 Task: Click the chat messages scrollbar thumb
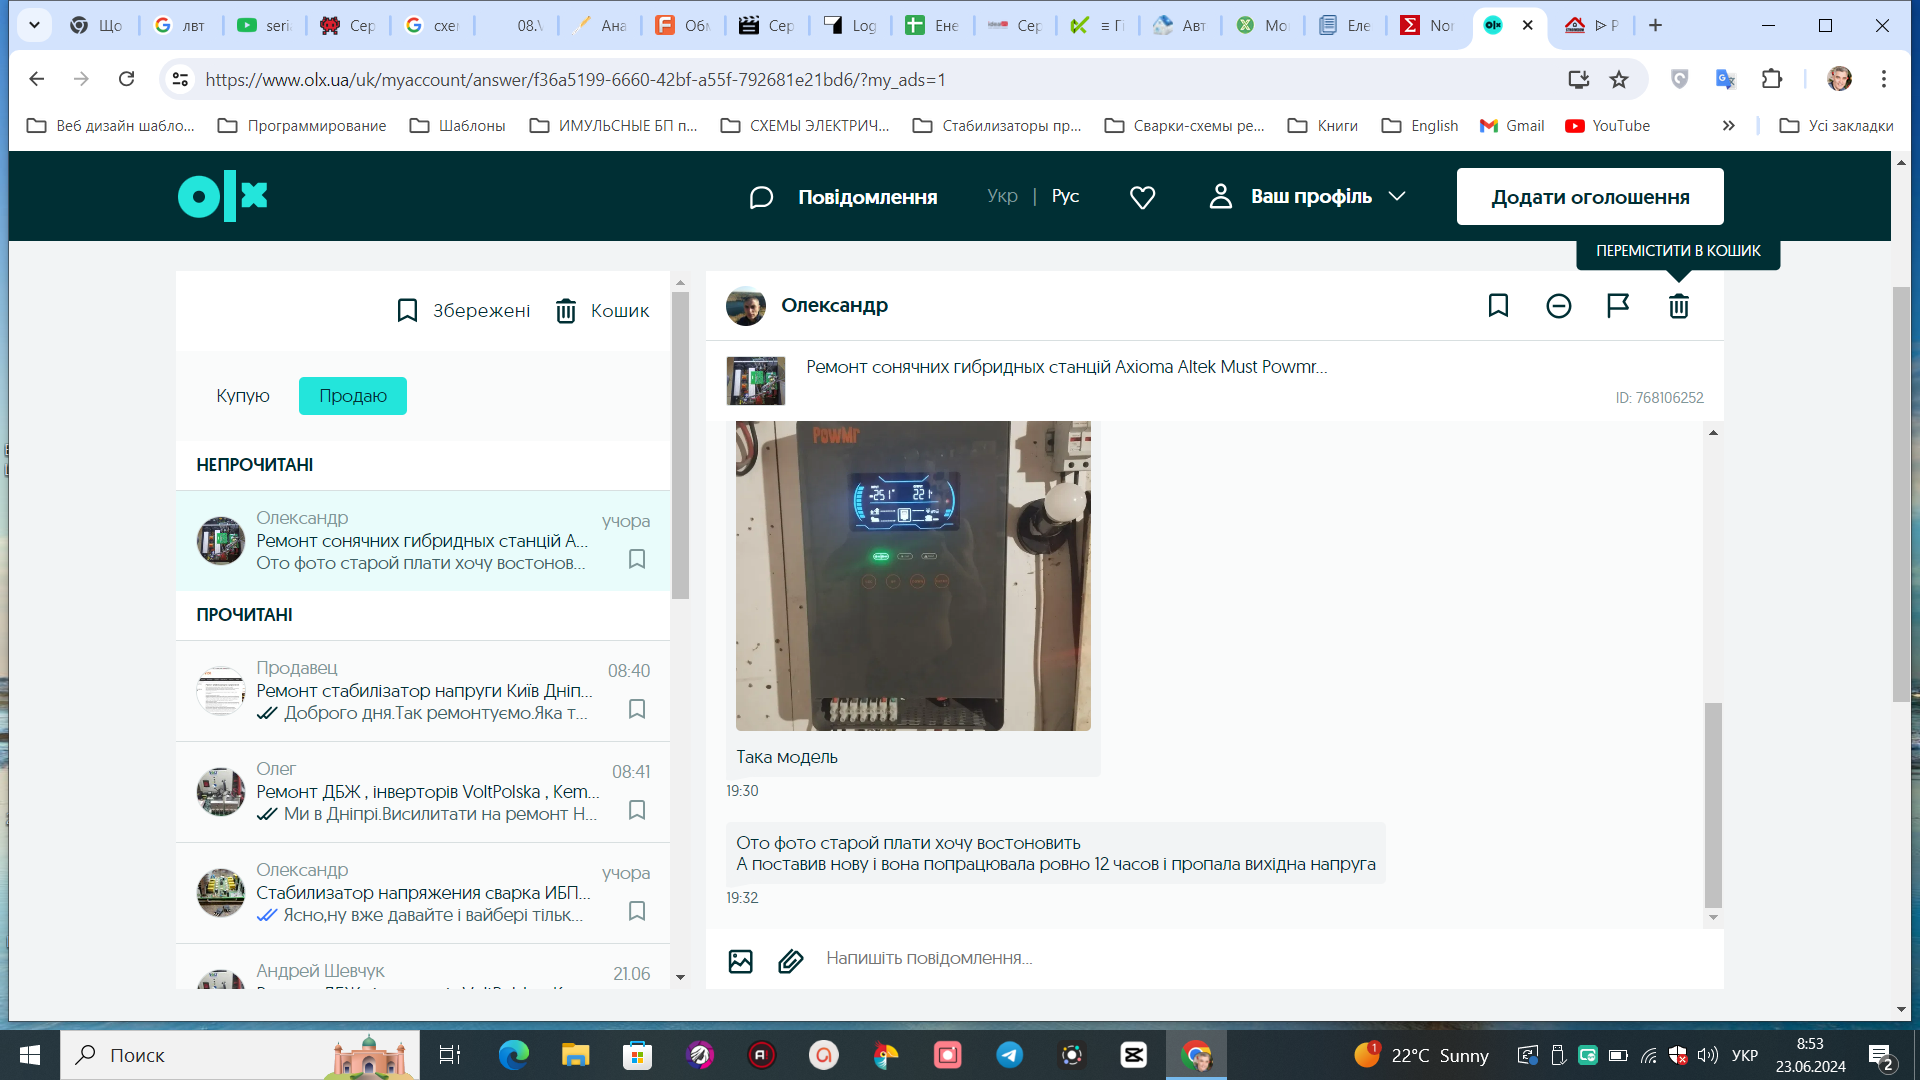pos(1713,805)
